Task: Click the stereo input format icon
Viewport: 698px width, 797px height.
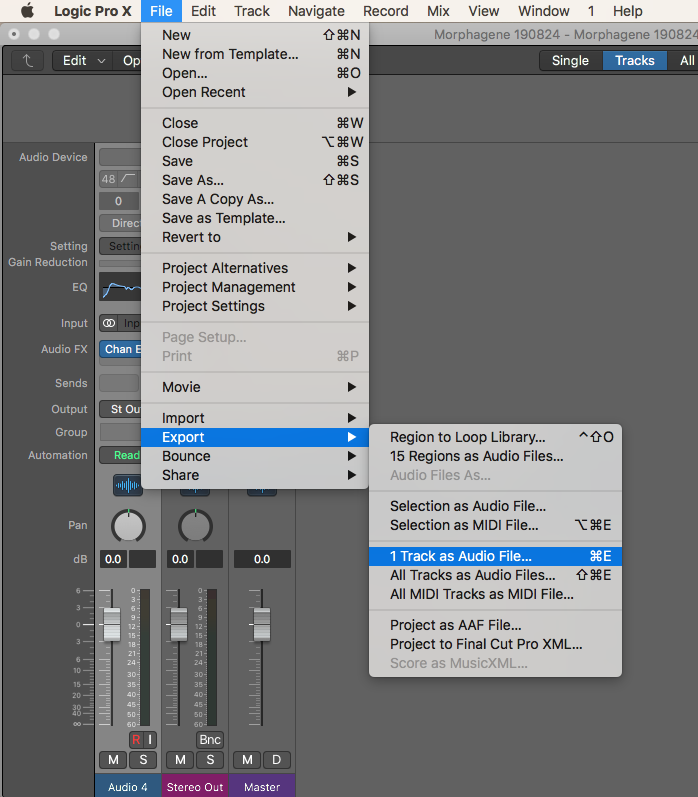Action: click(x=109, y=323)
